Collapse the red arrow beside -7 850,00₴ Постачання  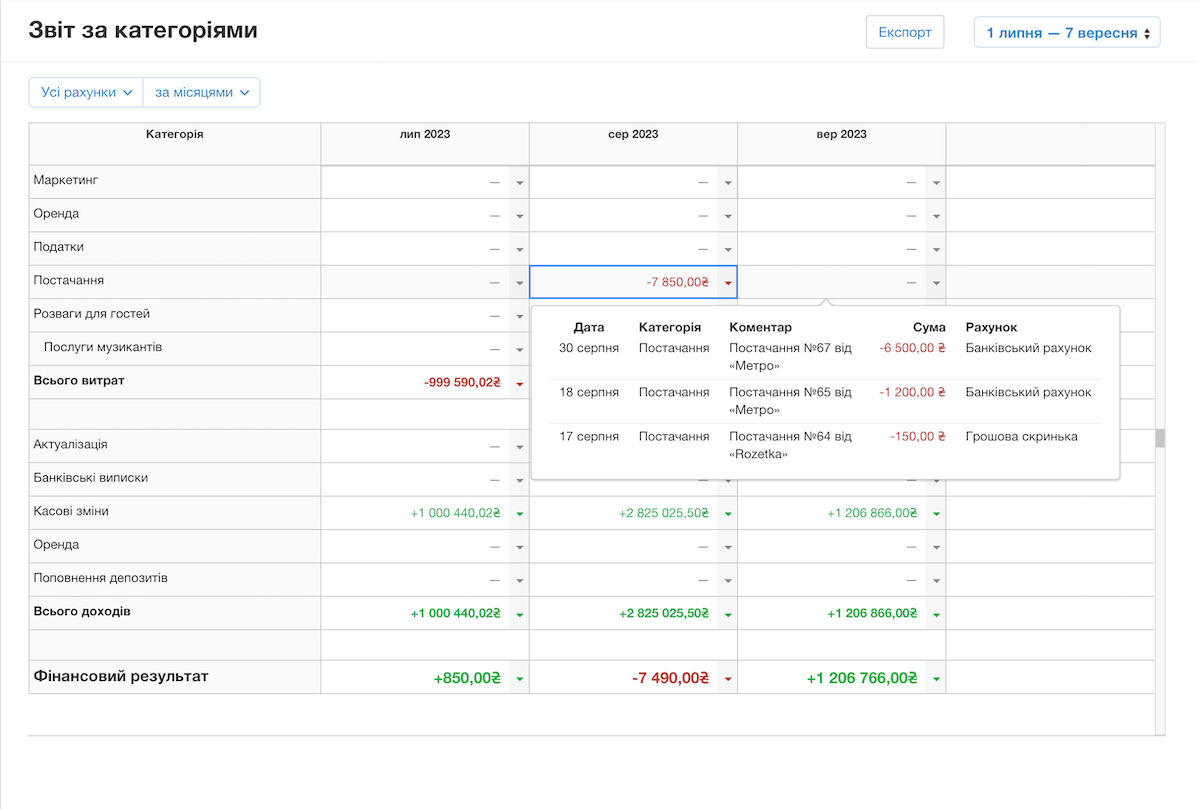click(728, 283)
